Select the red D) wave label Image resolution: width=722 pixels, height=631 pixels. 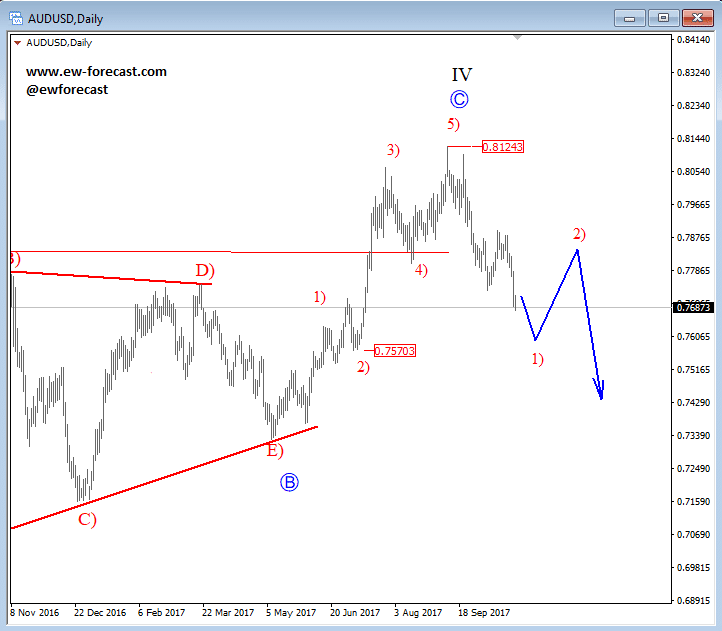click(205, 270)
